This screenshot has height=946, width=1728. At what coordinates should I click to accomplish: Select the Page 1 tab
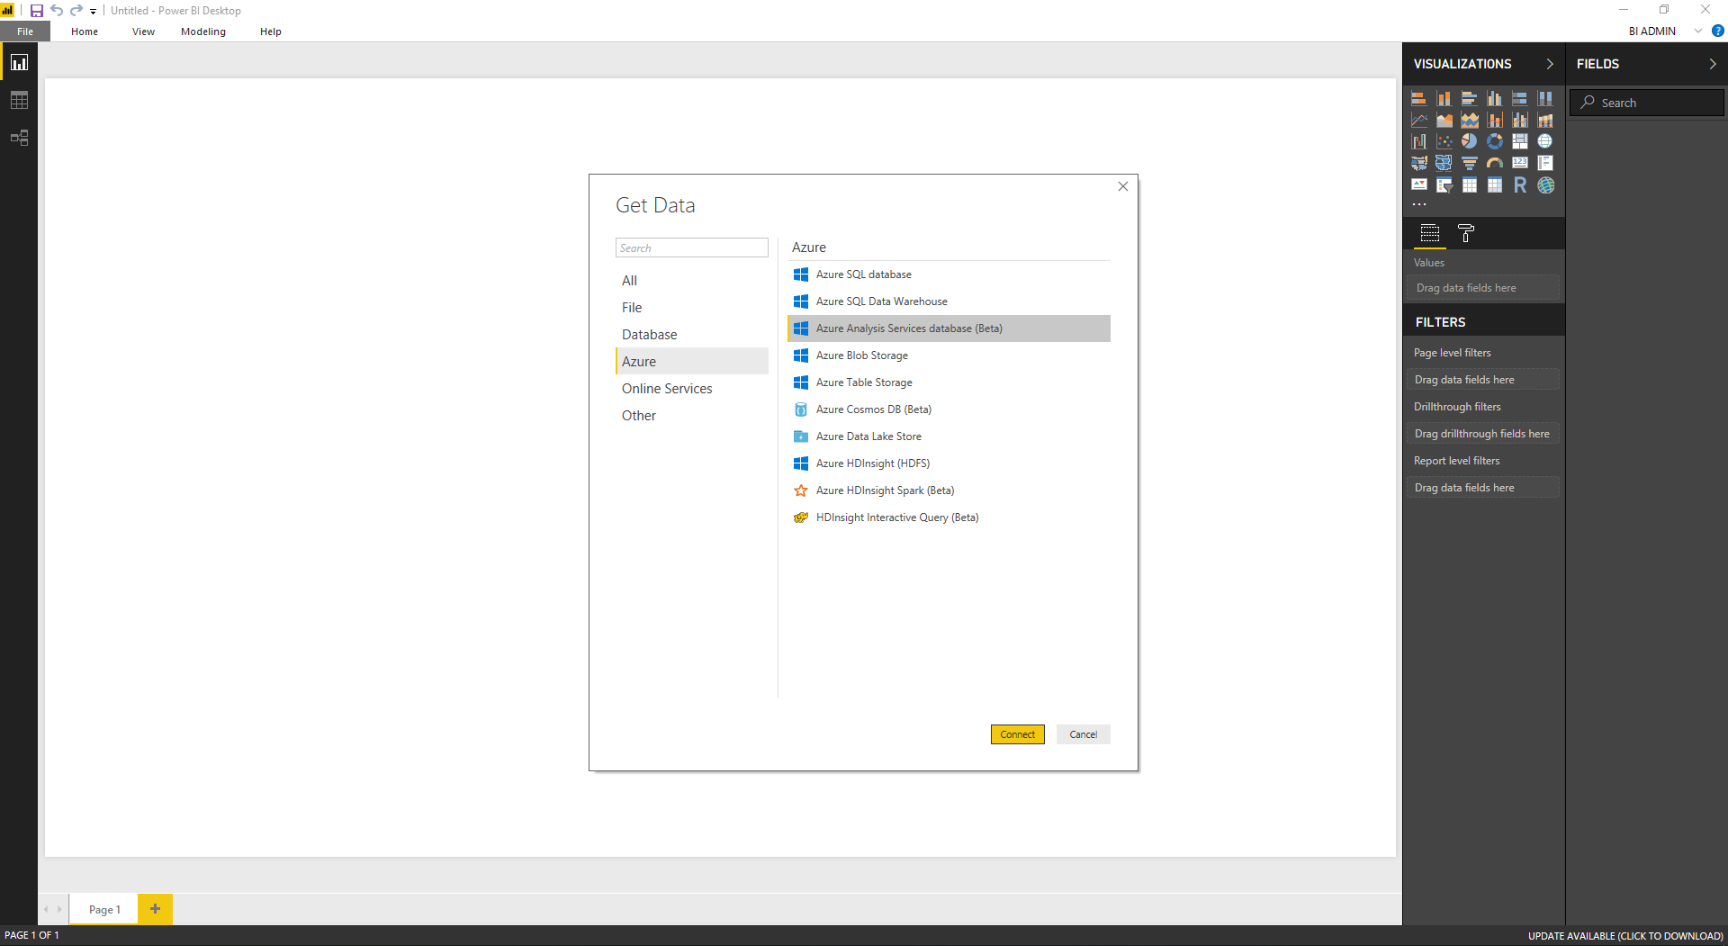click(x=104, y=909)
